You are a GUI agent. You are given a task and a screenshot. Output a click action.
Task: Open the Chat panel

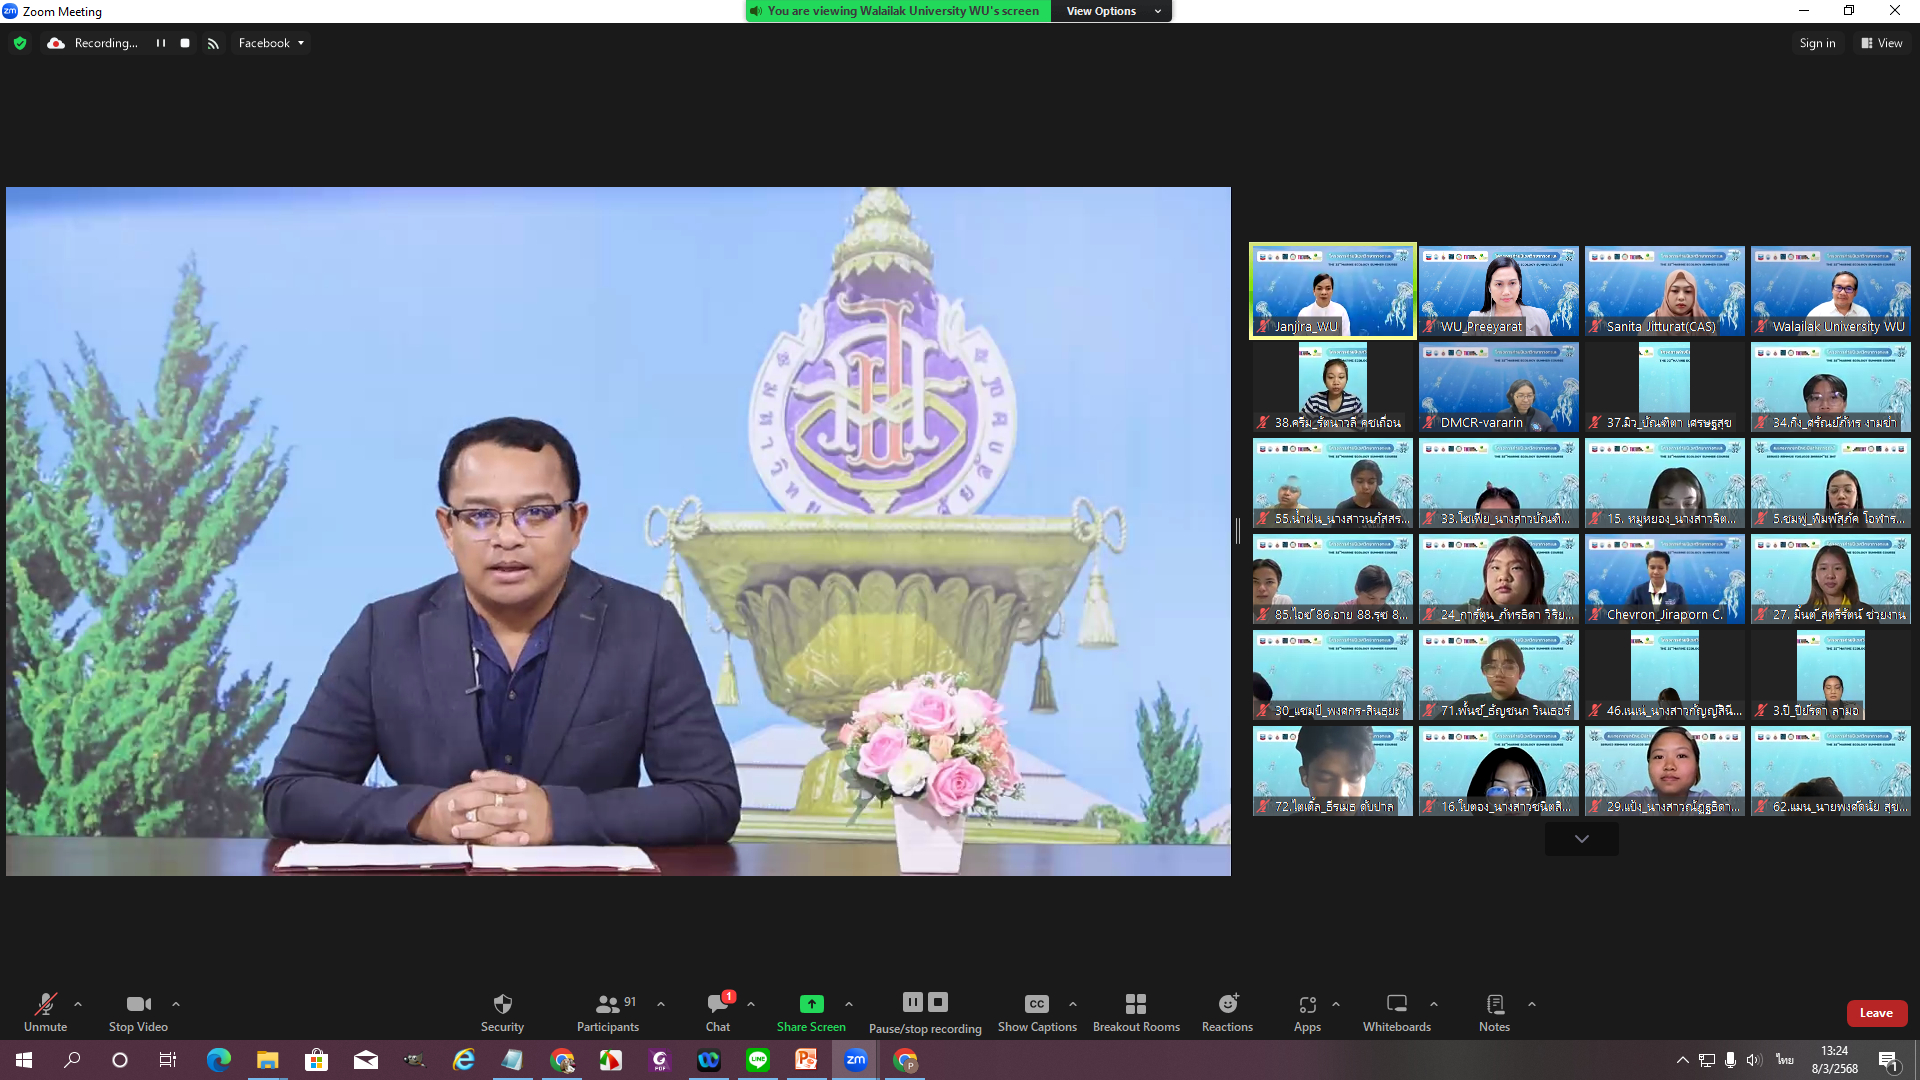click(717, 1004)
